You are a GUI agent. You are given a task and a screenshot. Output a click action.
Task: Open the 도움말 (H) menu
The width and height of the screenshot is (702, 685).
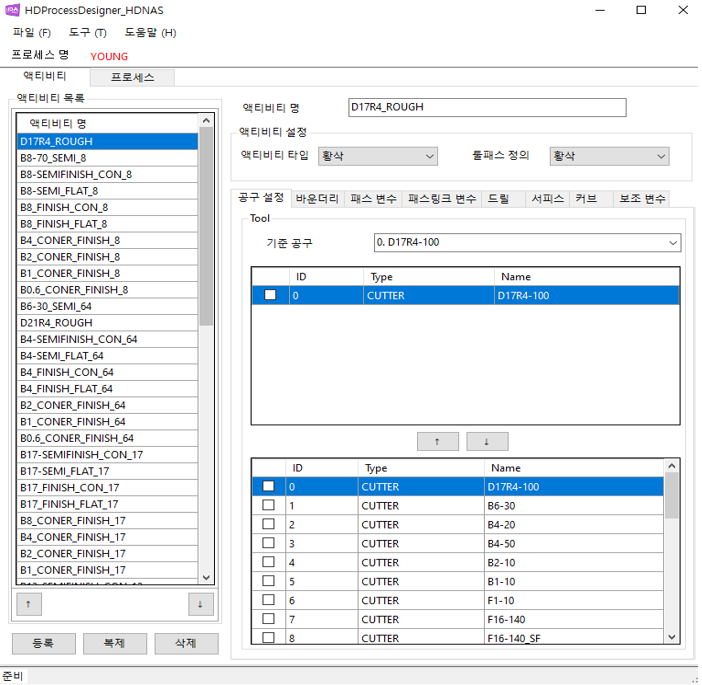pyautogui.click(x=150, y=33)
